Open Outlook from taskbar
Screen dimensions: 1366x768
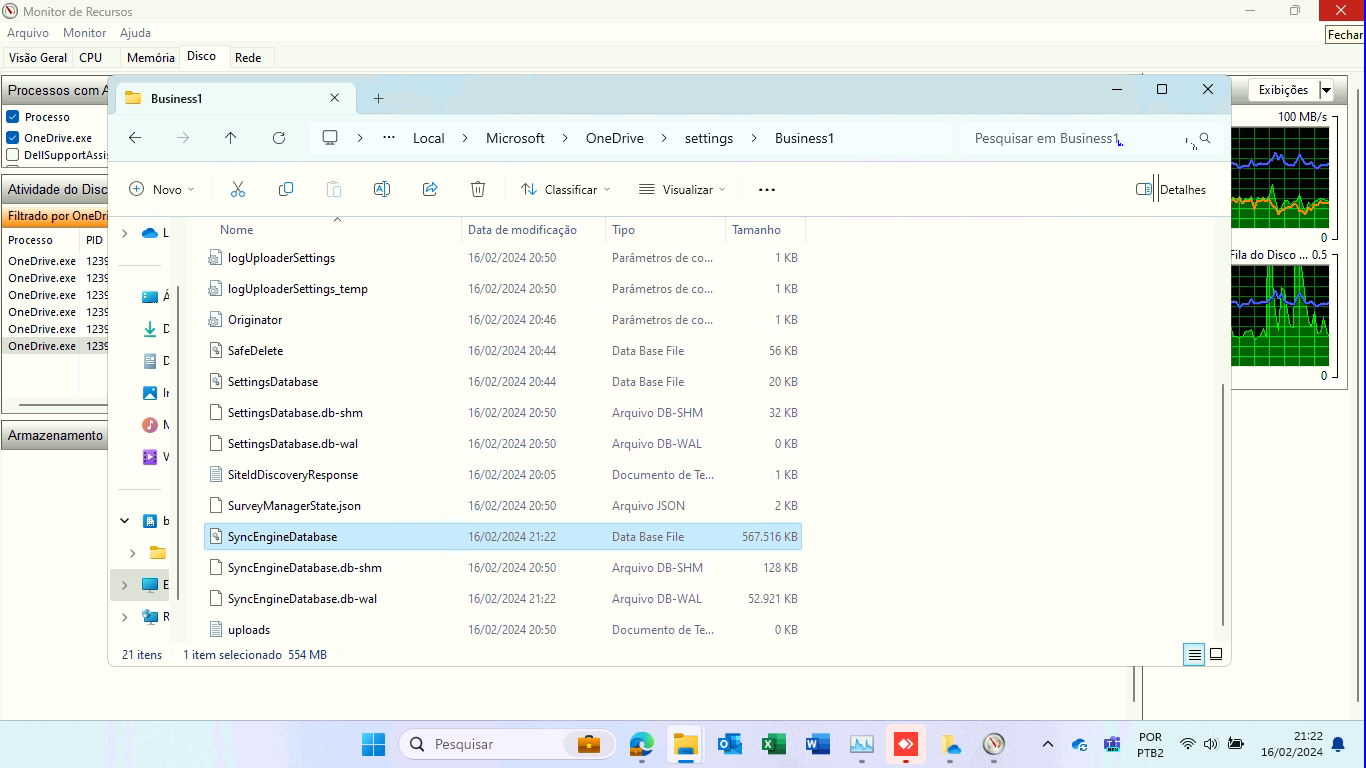tap(729, 744)
